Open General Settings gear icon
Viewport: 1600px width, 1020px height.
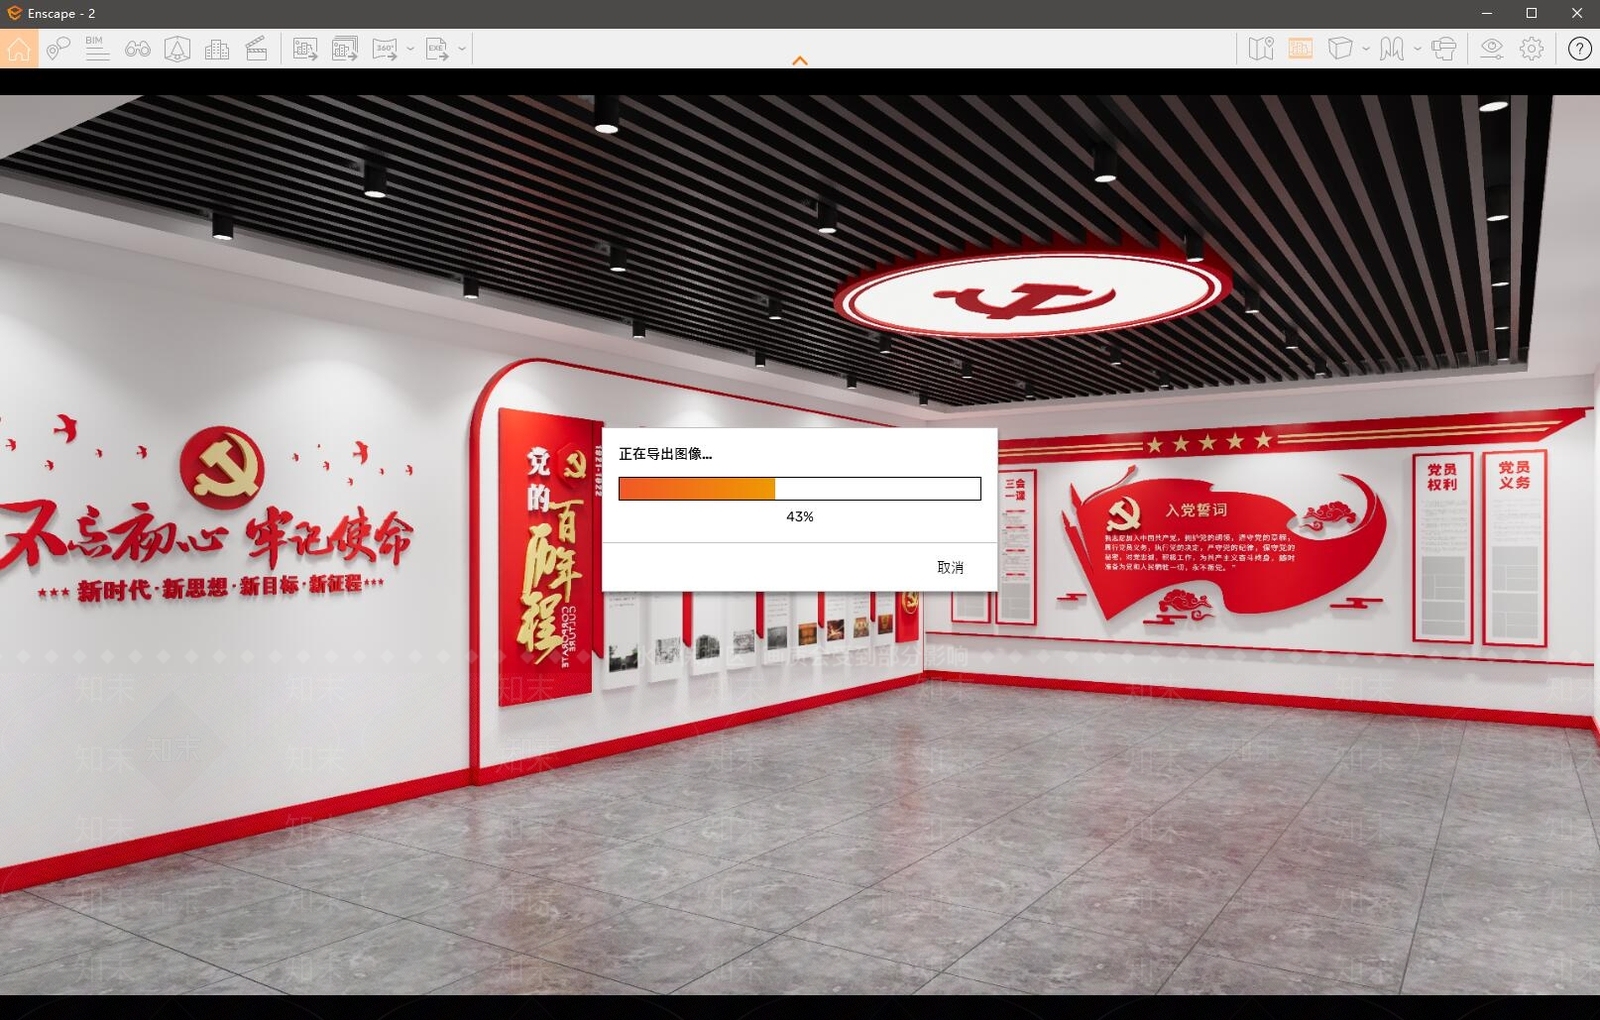pyautogui.click(x=1532, y=48)
